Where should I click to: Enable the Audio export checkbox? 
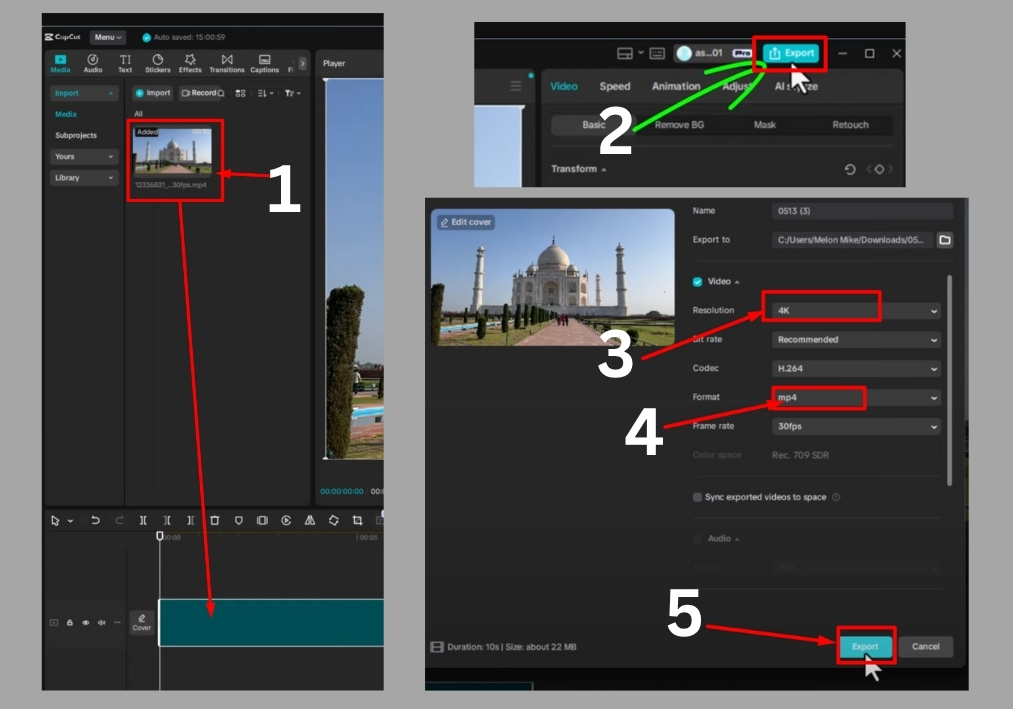pos(697,538)
